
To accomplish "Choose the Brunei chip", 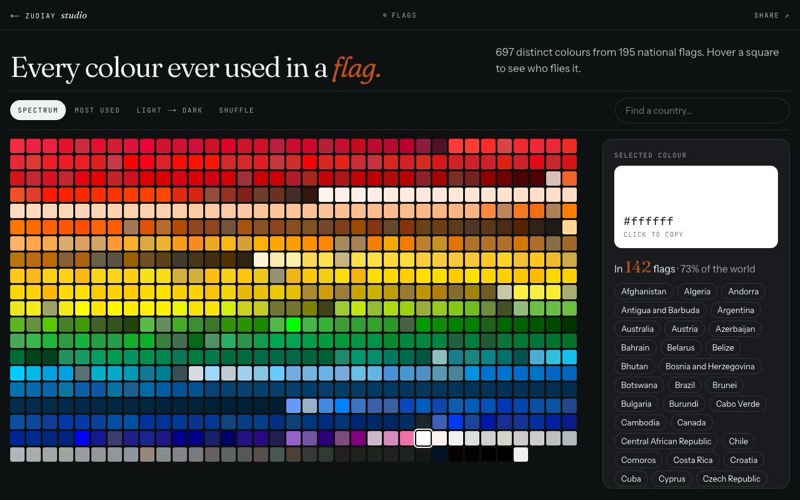I will [x=724, y=385].
